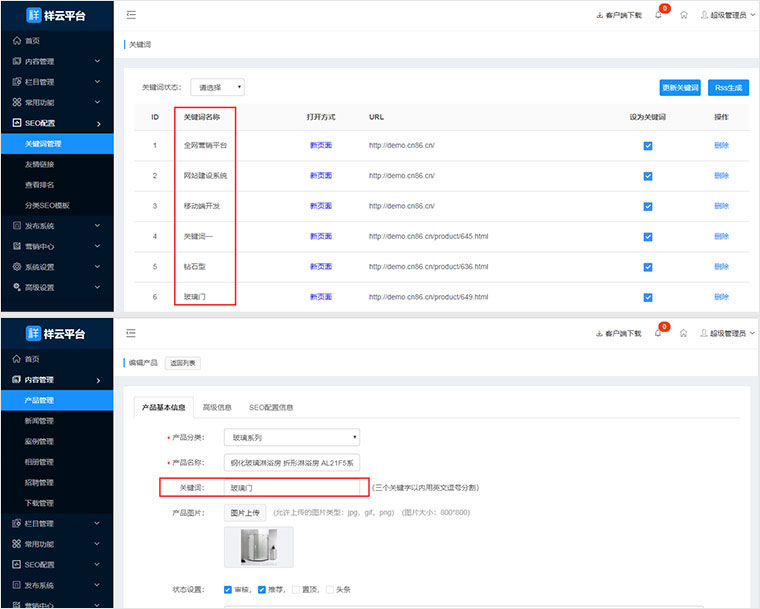Open the 关键词状态 请选择 dropdown
The image size is (760, 609).
(x=217, y=88)
